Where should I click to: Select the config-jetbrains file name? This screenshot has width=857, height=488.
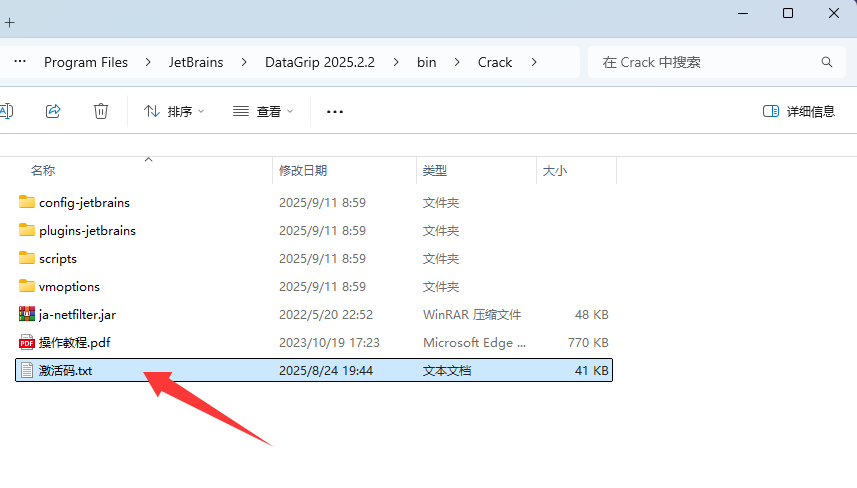coord(84,203)
